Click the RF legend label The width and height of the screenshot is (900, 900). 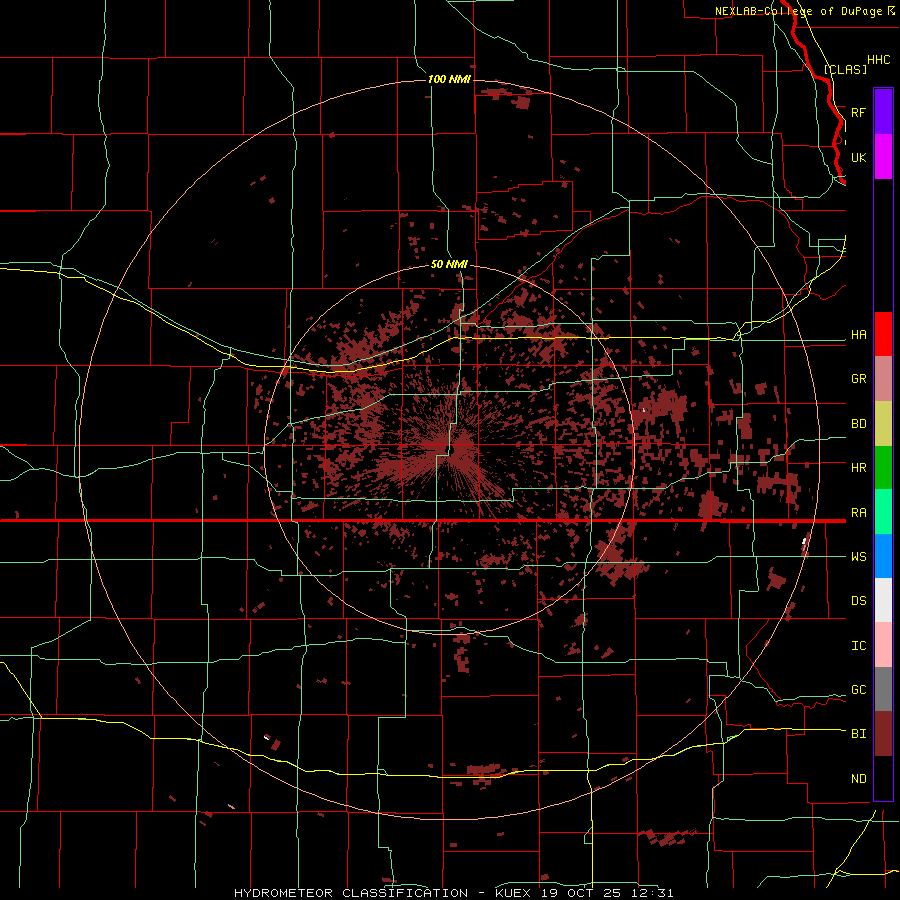(x=858, y=112)
